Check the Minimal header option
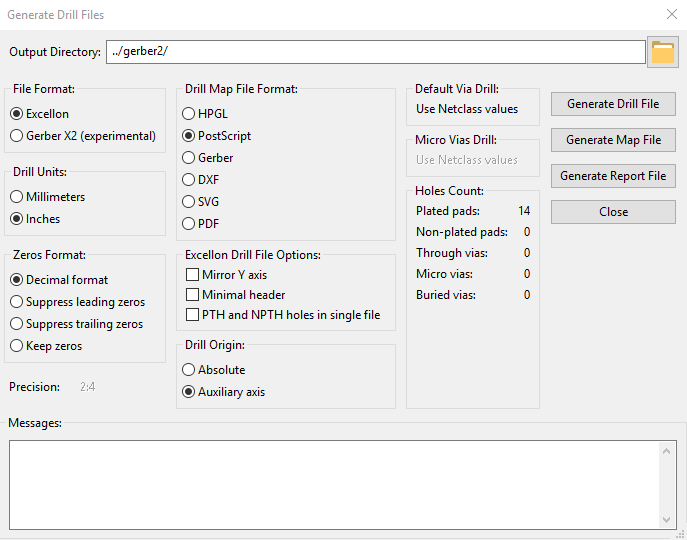This screenshot has width=687, height=540. tap(193, 295)
